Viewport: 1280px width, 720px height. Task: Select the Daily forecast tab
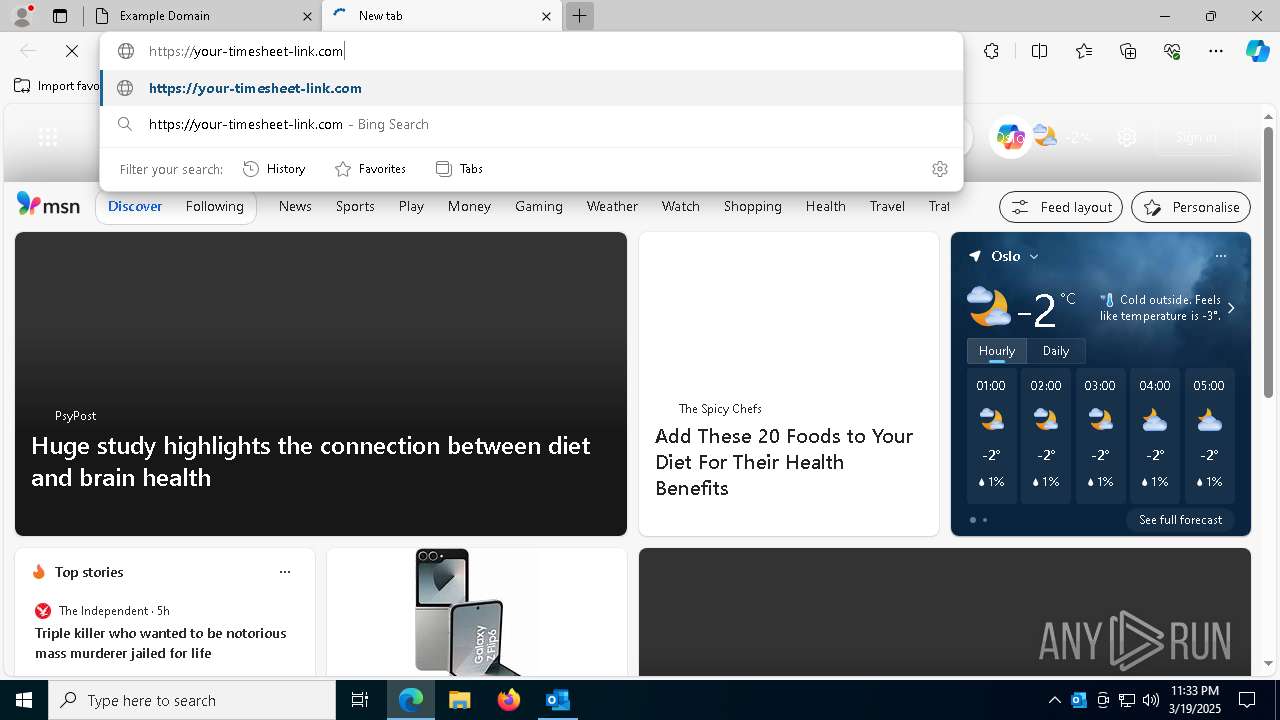[1056, 351]
